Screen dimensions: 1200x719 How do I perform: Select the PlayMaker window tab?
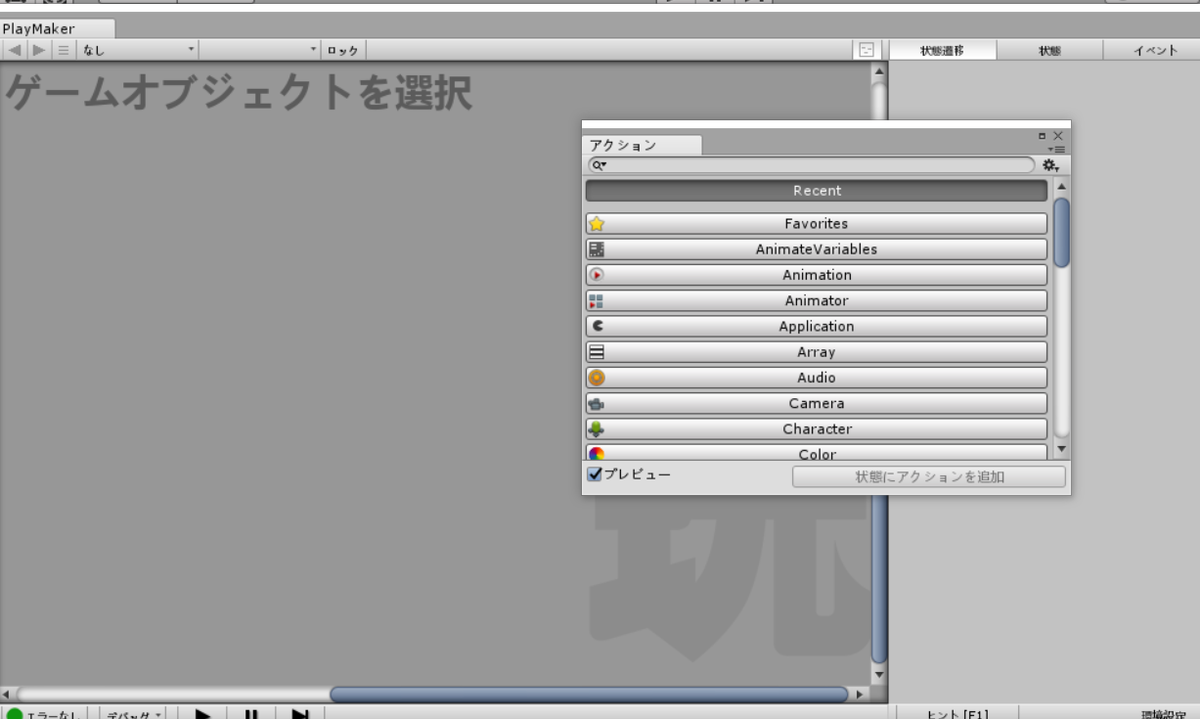coord(57,29)
